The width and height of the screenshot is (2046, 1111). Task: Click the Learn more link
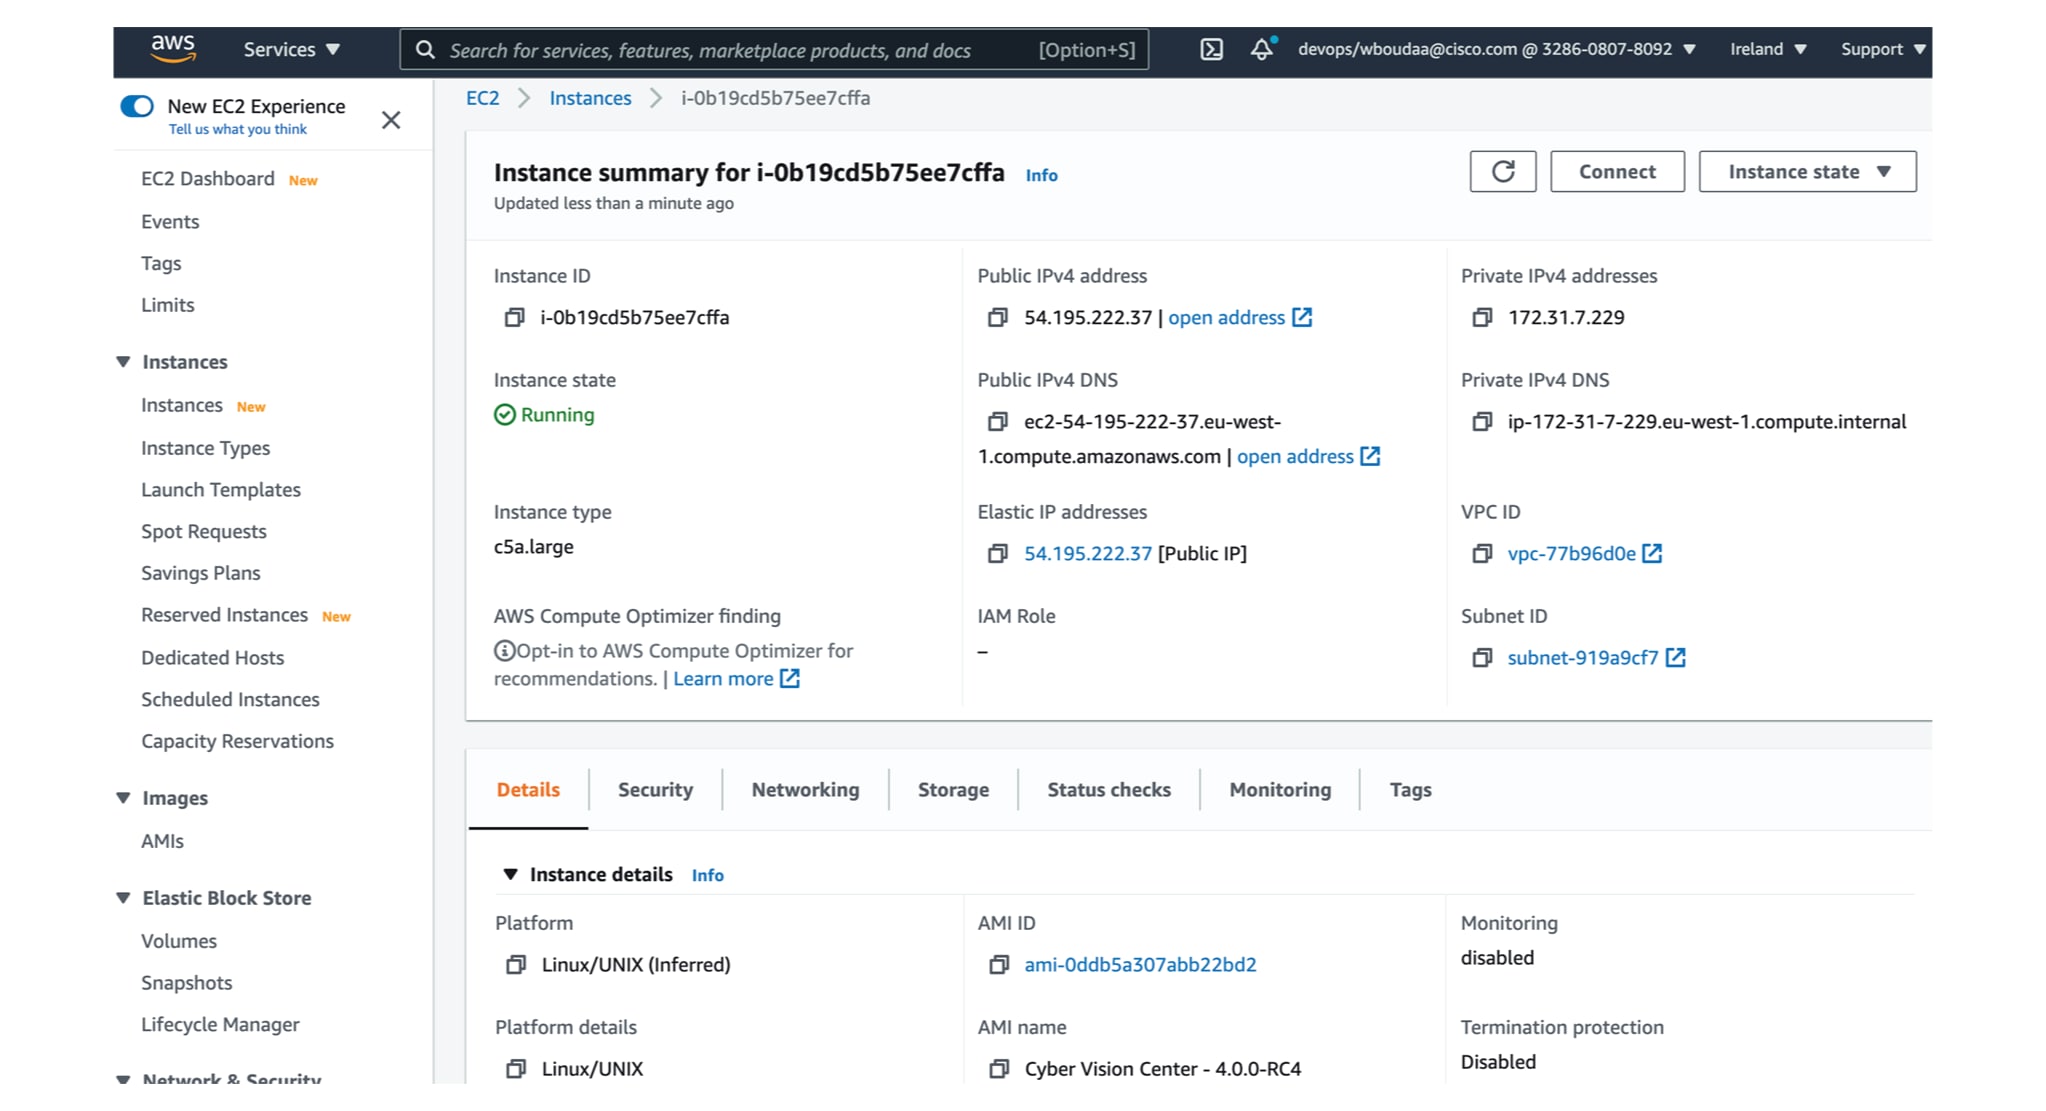coord(723,678)
